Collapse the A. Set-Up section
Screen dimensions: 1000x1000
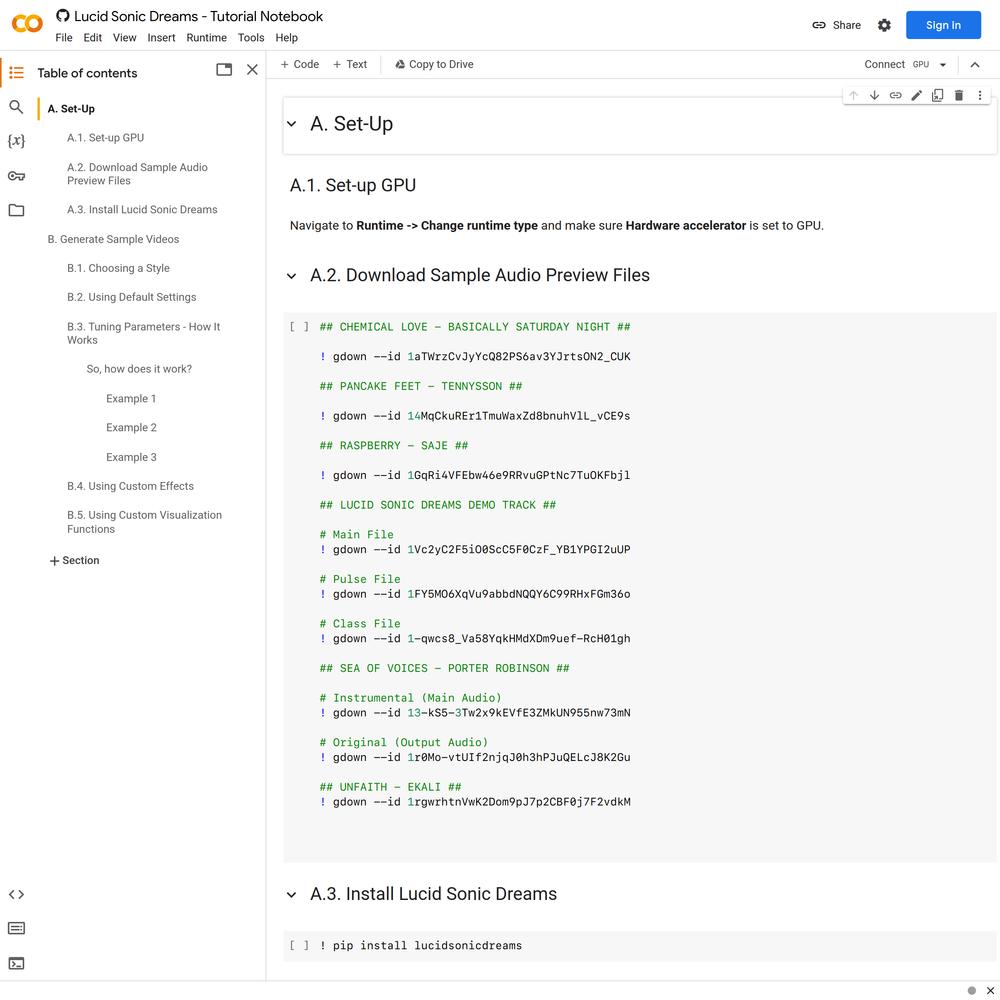pyautogui.click(x=291, y=124)
